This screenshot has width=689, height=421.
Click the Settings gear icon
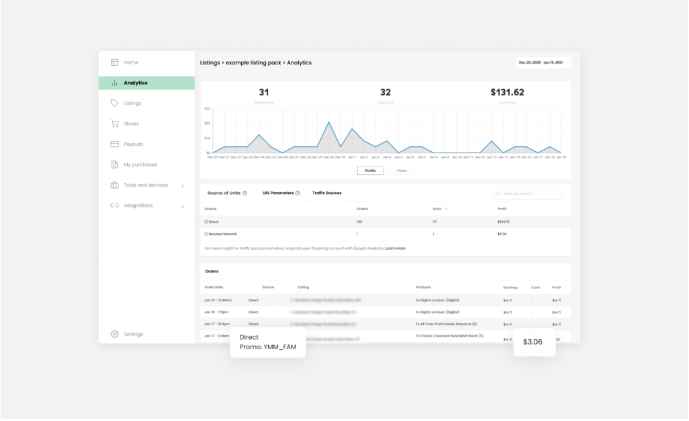[114, 334]
